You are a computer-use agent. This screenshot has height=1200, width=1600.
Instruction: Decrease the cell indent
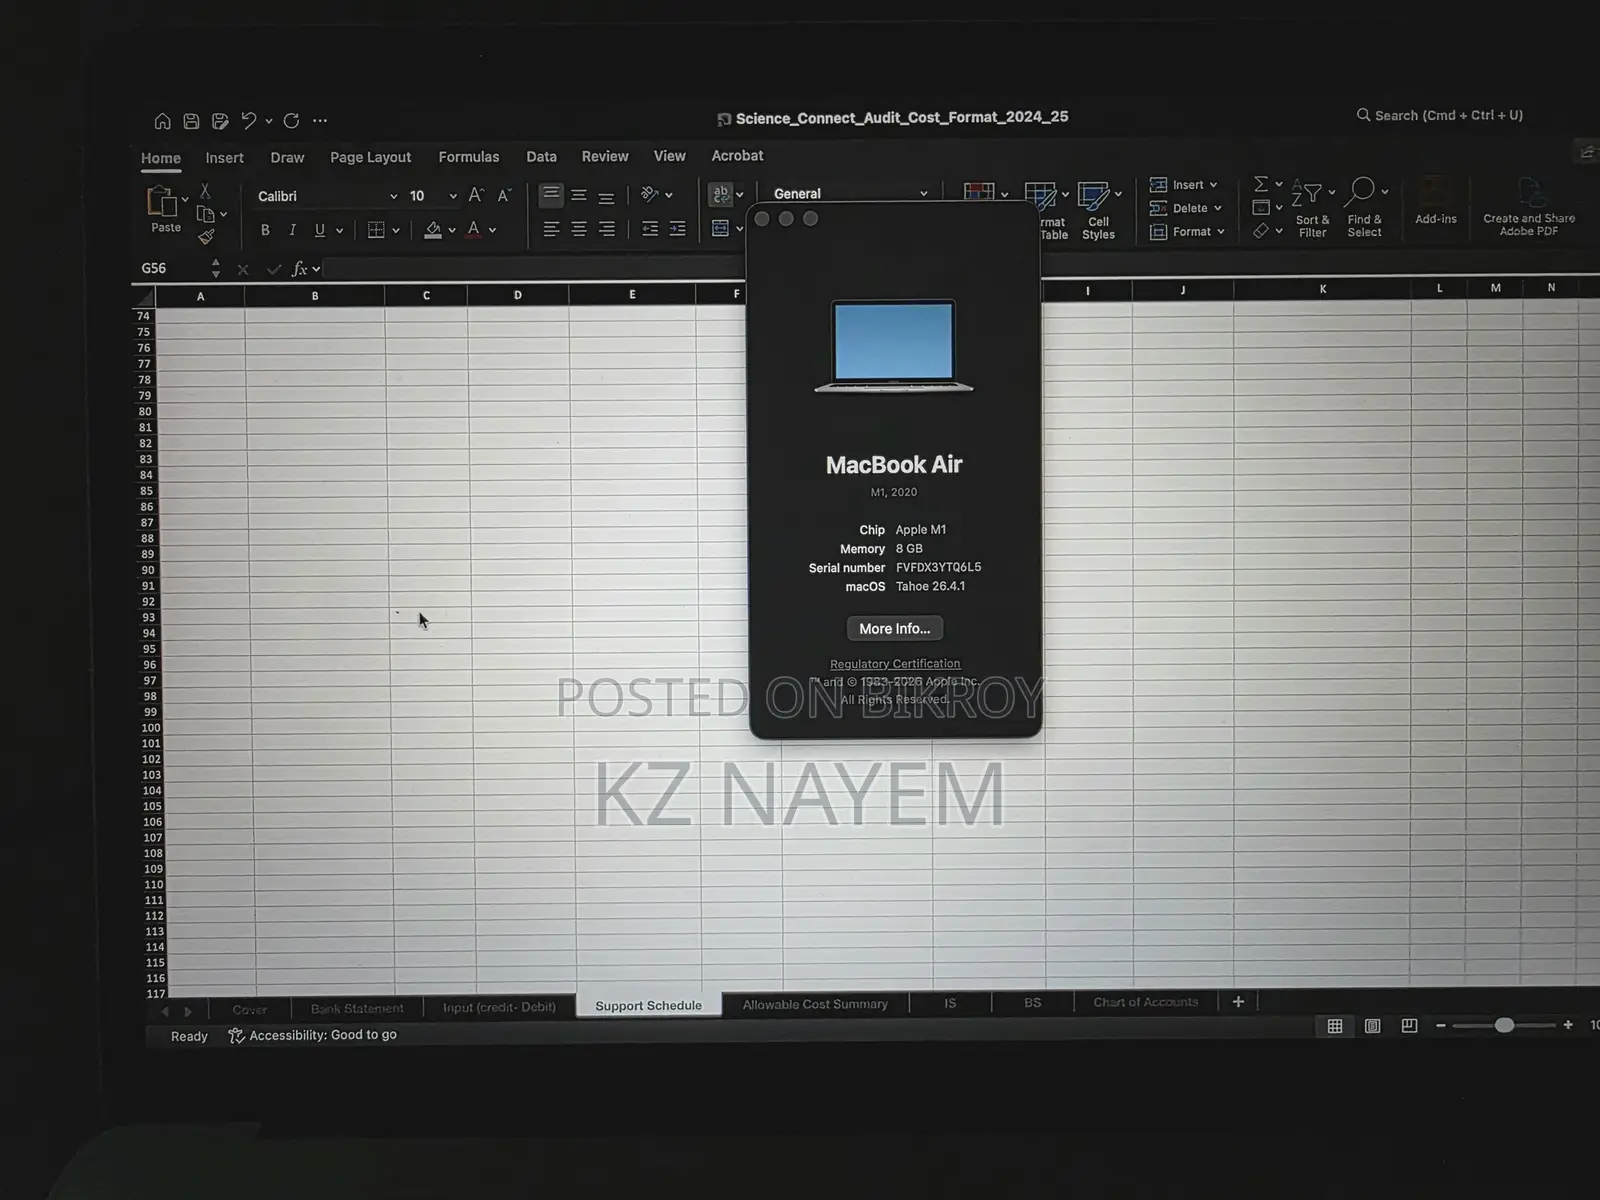[650, 229]
